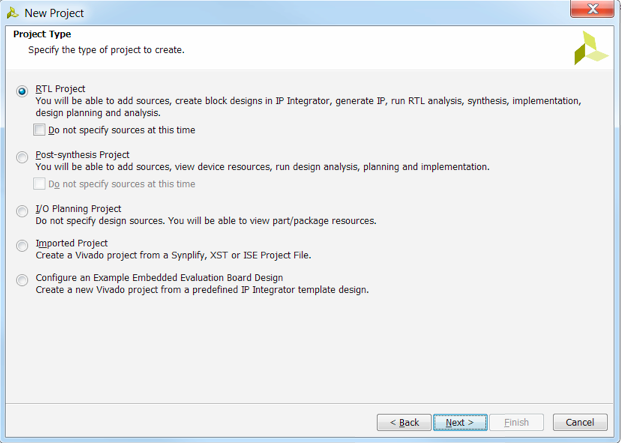The height and width of the screenshot is (443, 621).
Task: Choose Configure an Example Embedded Evaluation Board Design
Action: click(22, 280)
